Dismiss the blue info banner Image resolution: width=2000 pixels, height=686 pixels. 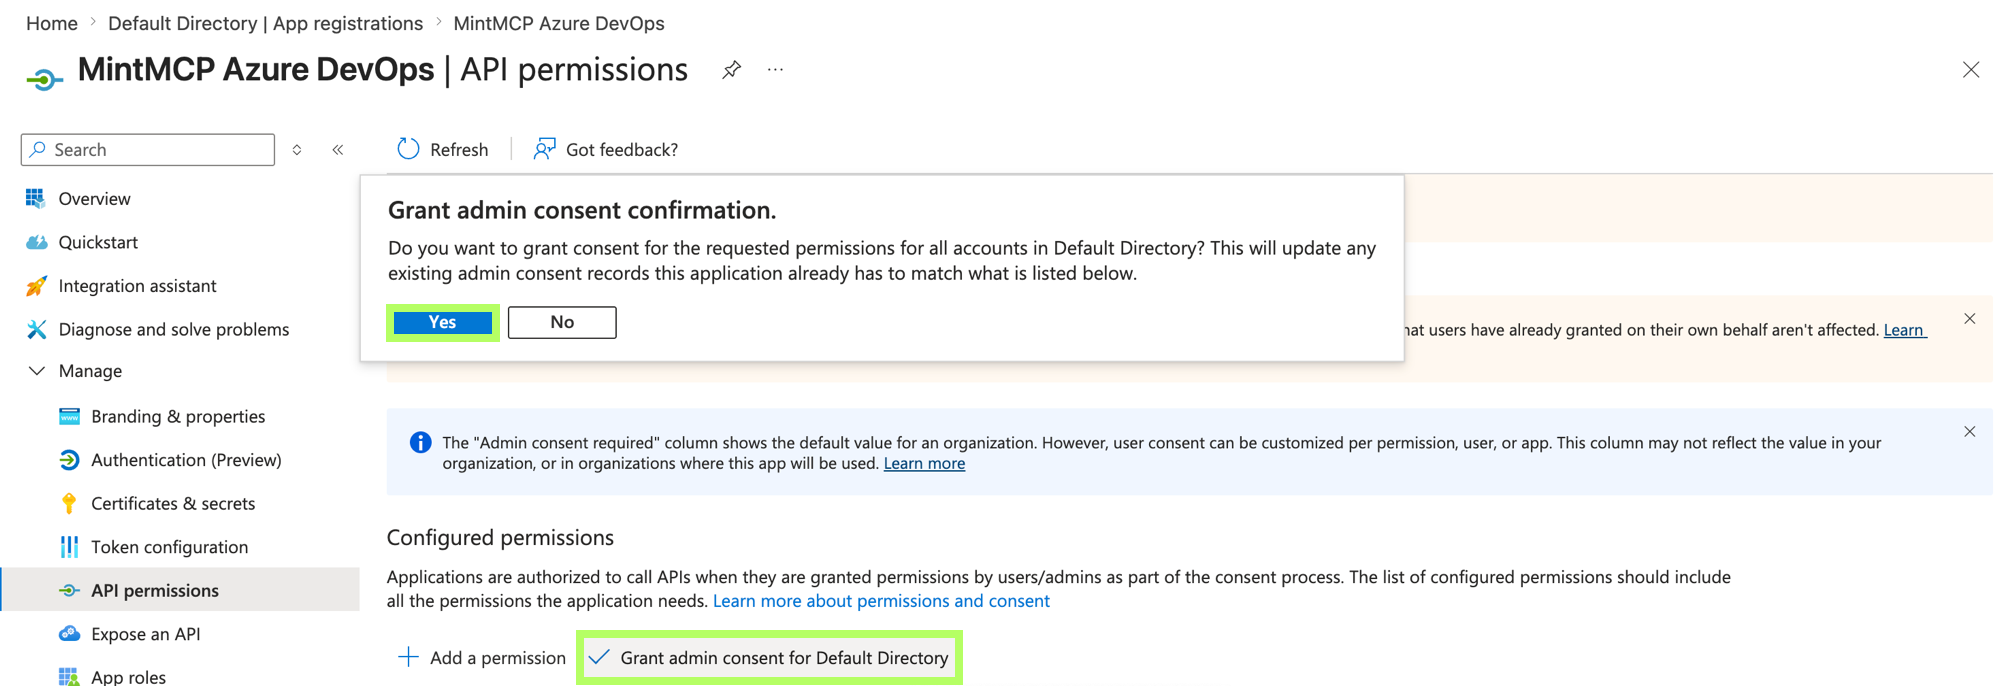pos(1969,432)
